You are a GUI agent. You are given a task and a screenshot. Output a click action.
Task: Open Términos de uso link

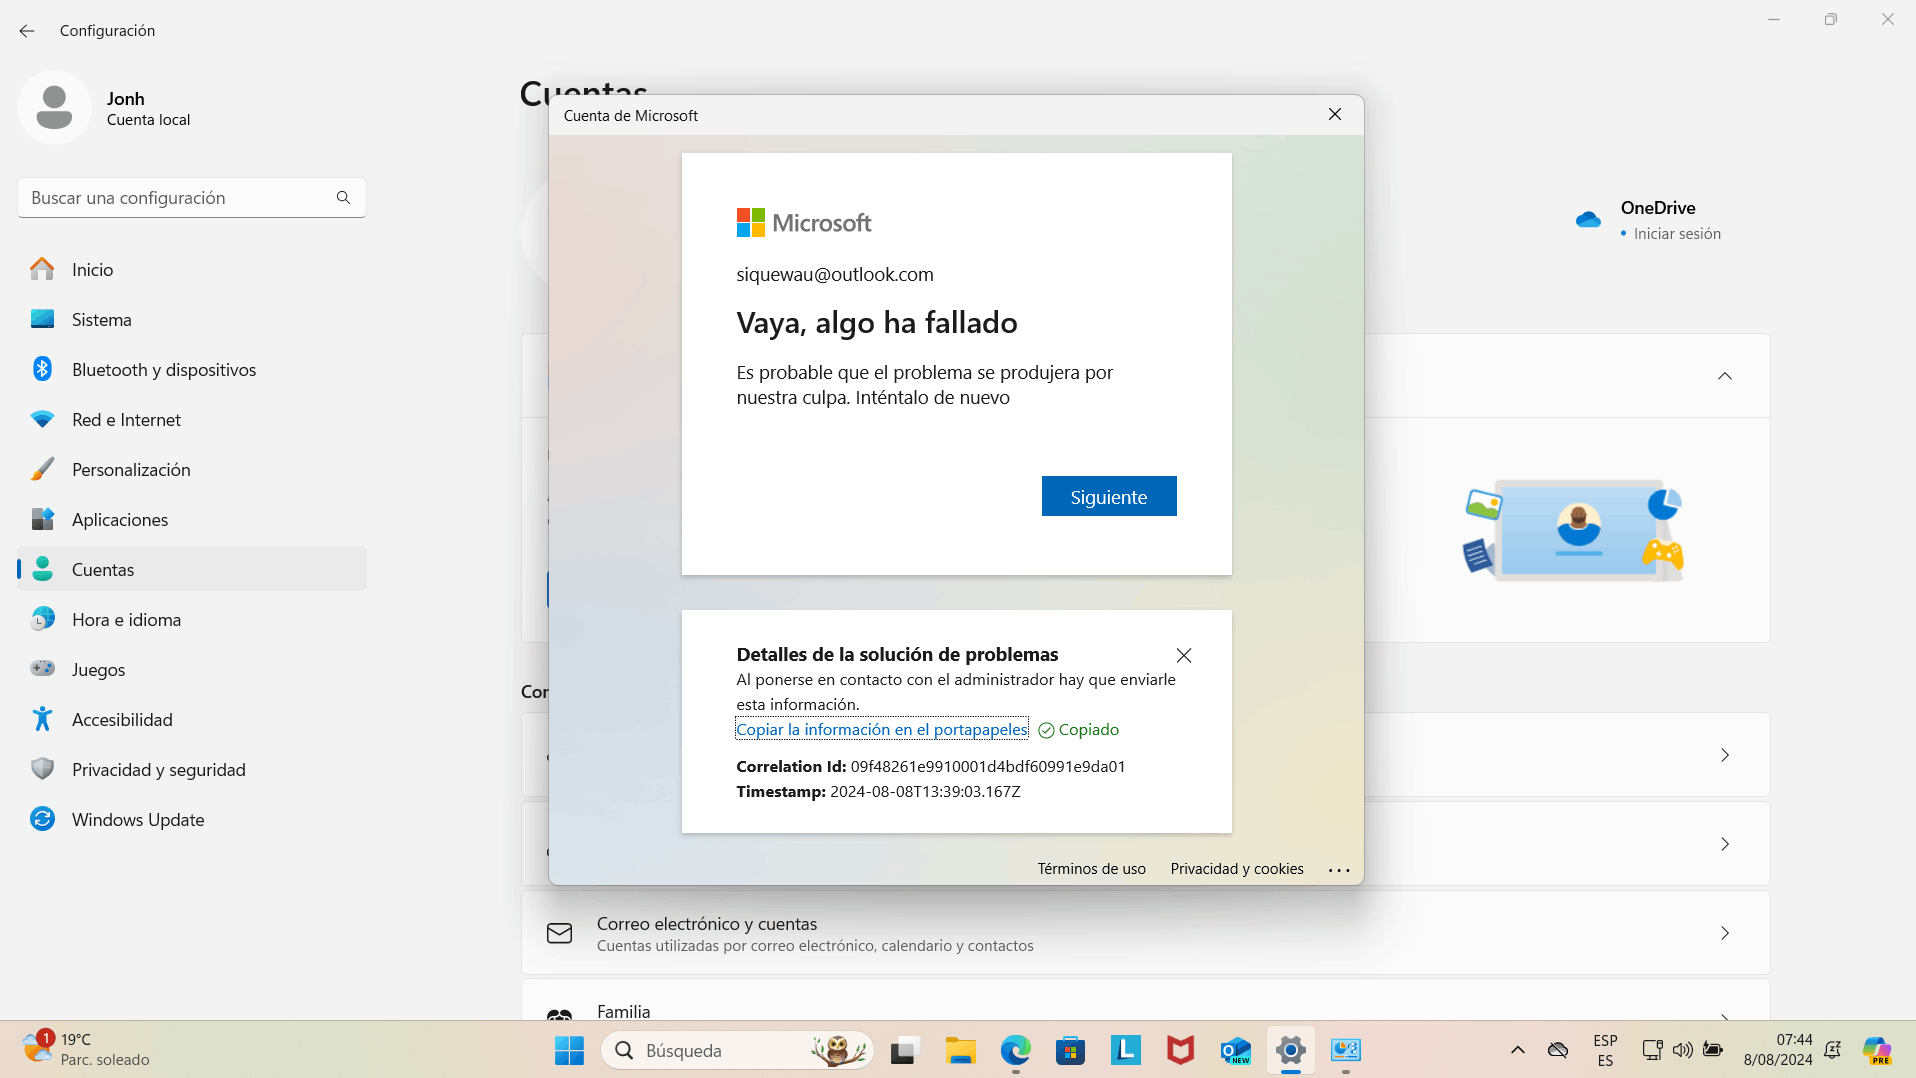coord(1091,869)
